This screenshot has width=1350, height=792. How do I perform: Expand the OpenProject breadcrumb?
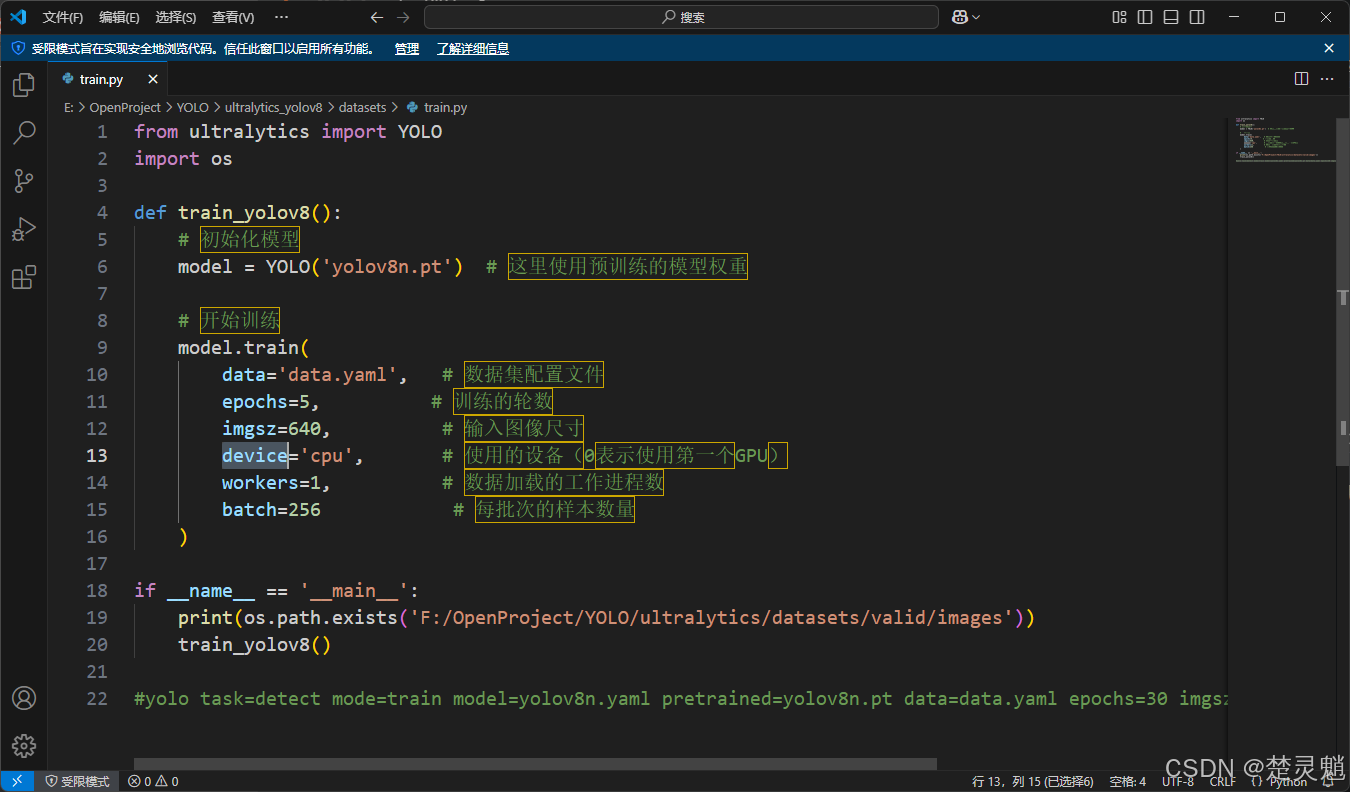point(125,107)
